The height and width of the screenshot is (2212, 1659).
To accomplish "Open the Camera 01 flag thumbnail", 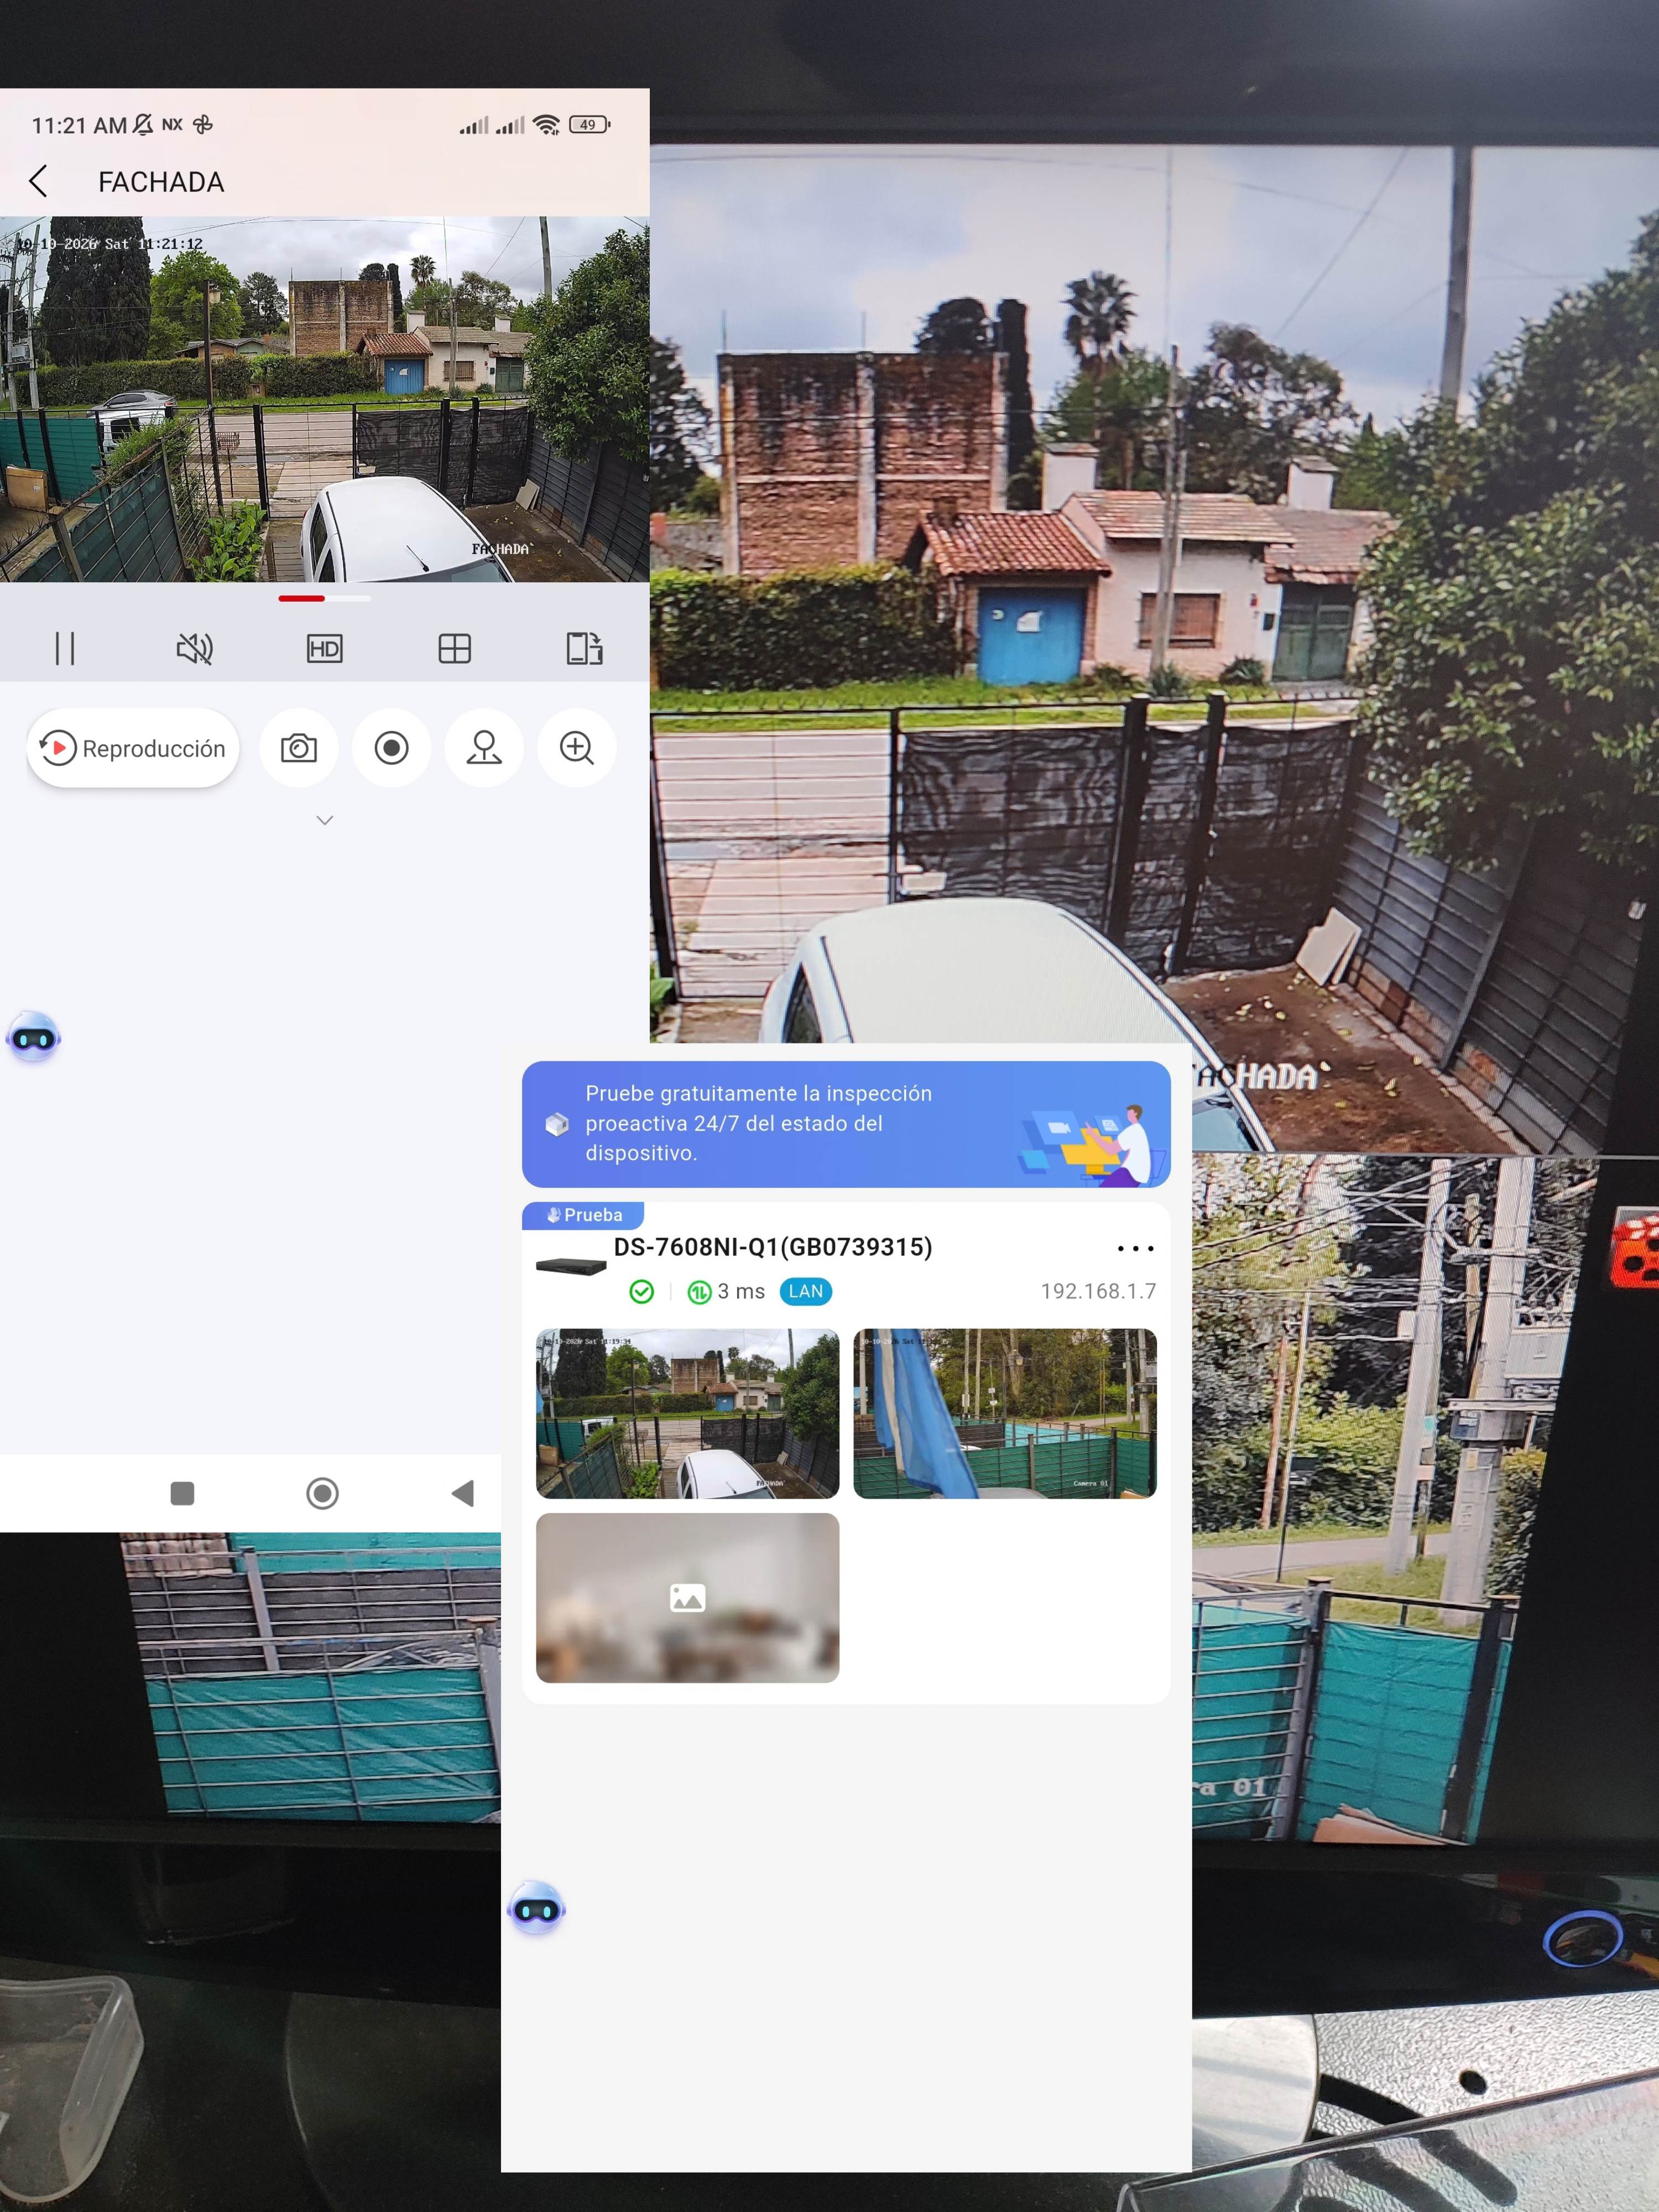I will [1005, 1413].
